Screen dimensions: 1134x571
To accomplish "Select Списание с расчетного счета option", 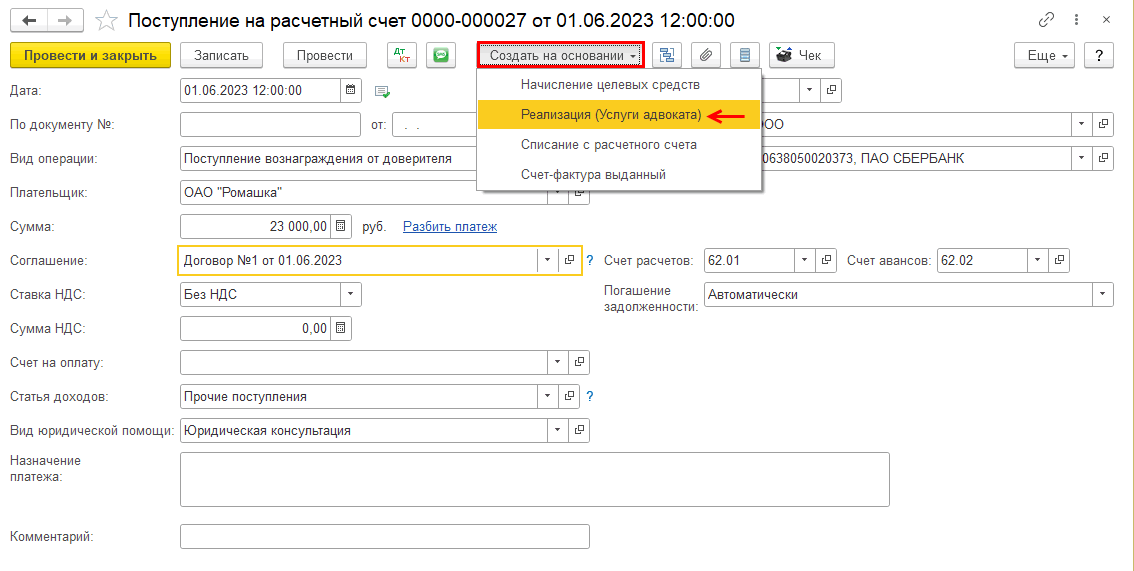I will coord(608,144).
